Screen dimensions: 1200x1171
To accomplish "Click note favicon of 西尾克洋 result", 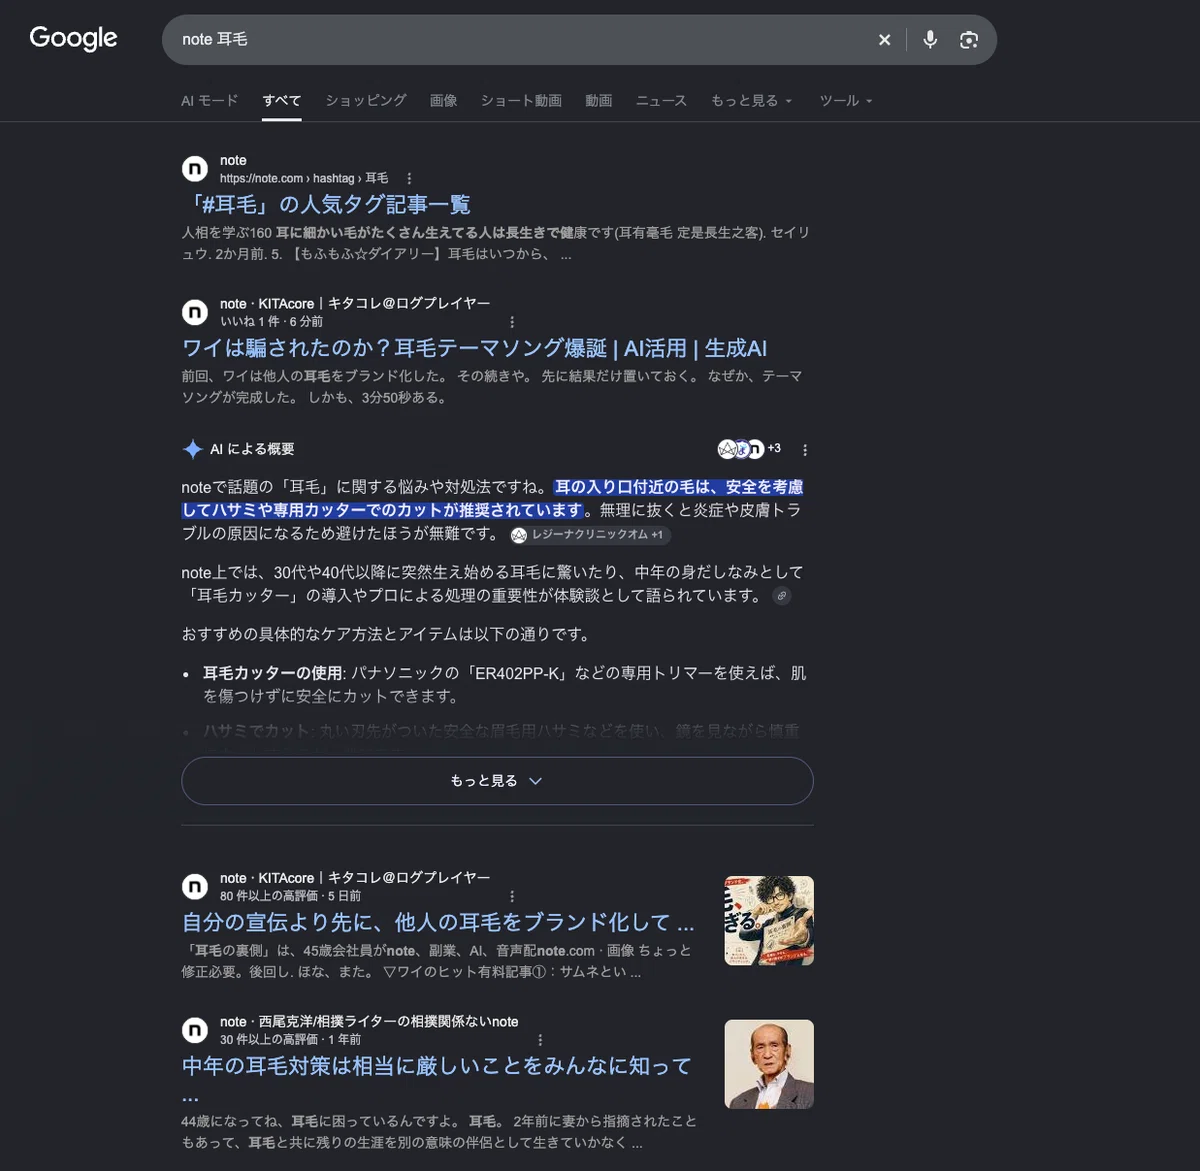I will pyautogui.click(x=195, y=1030).
